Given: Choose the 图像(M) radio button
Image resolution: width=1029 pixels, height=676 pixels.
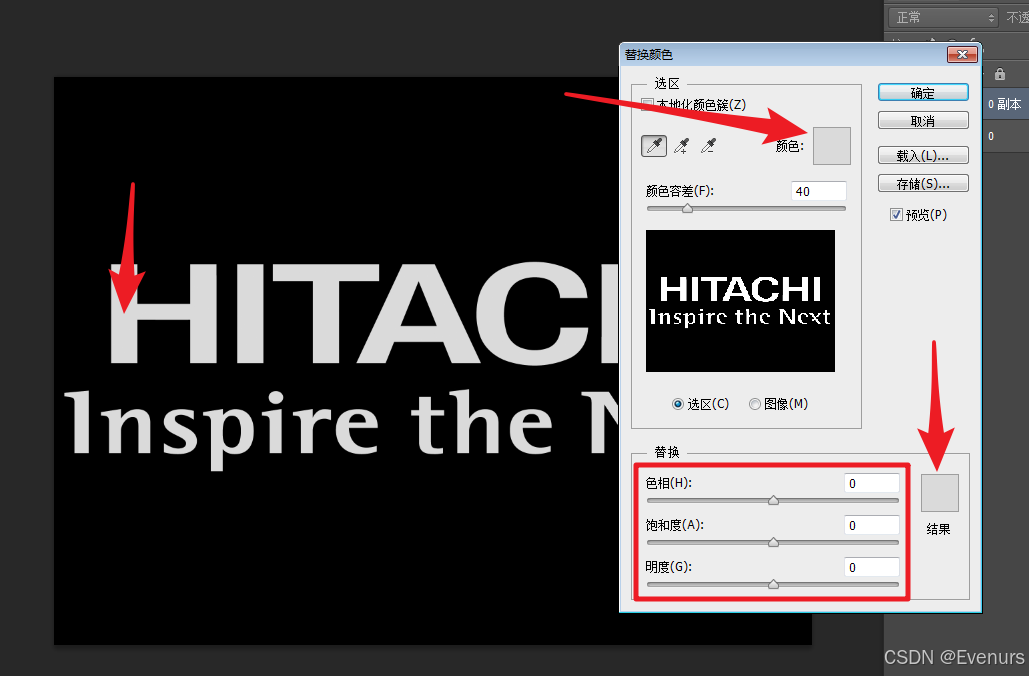Looking at the screenshot, I should click(x=755, y=404).
